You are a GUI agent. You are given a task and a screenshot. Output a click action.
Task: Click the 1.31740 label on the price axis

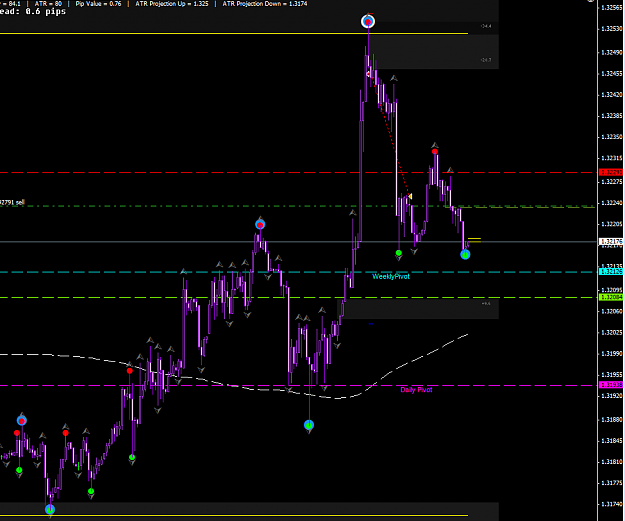pos(612,504)
